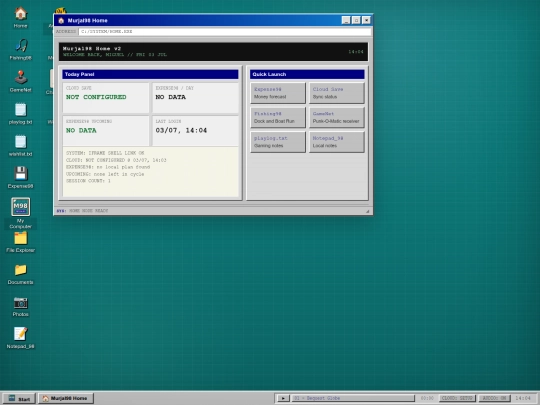Click the track title display in taskbar player
The height and width of the screenshot is (405, 540).
(x=353, y=398)
